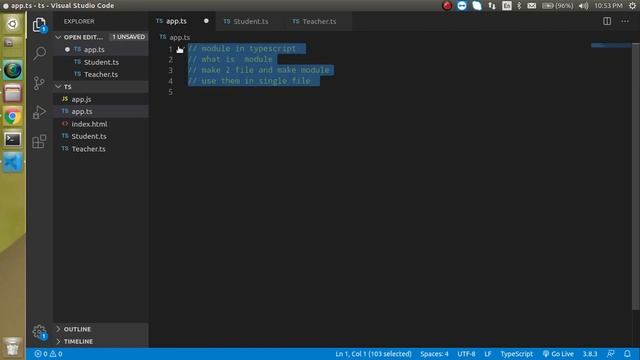The width and height of the screenshot is (640, 360).
Task: Open app.ts in the TS folder
Action: (101, 111)
